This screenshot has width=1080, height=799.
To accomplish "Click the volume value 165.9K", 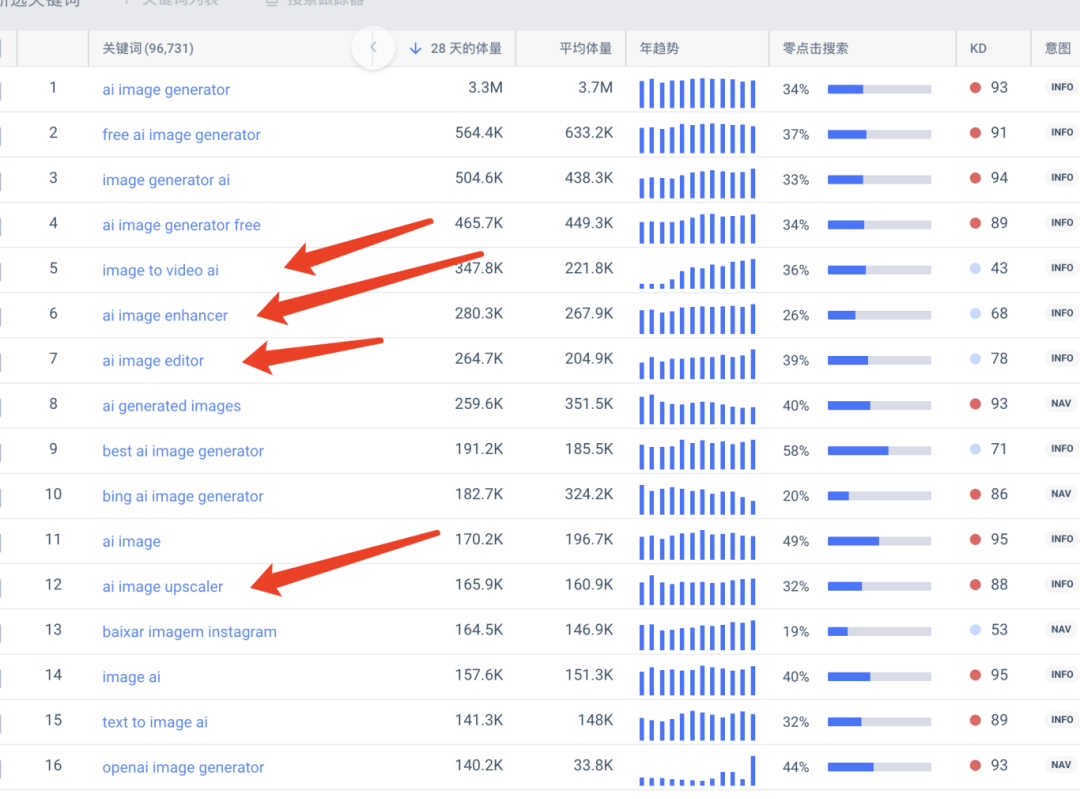I will point(479,584).
